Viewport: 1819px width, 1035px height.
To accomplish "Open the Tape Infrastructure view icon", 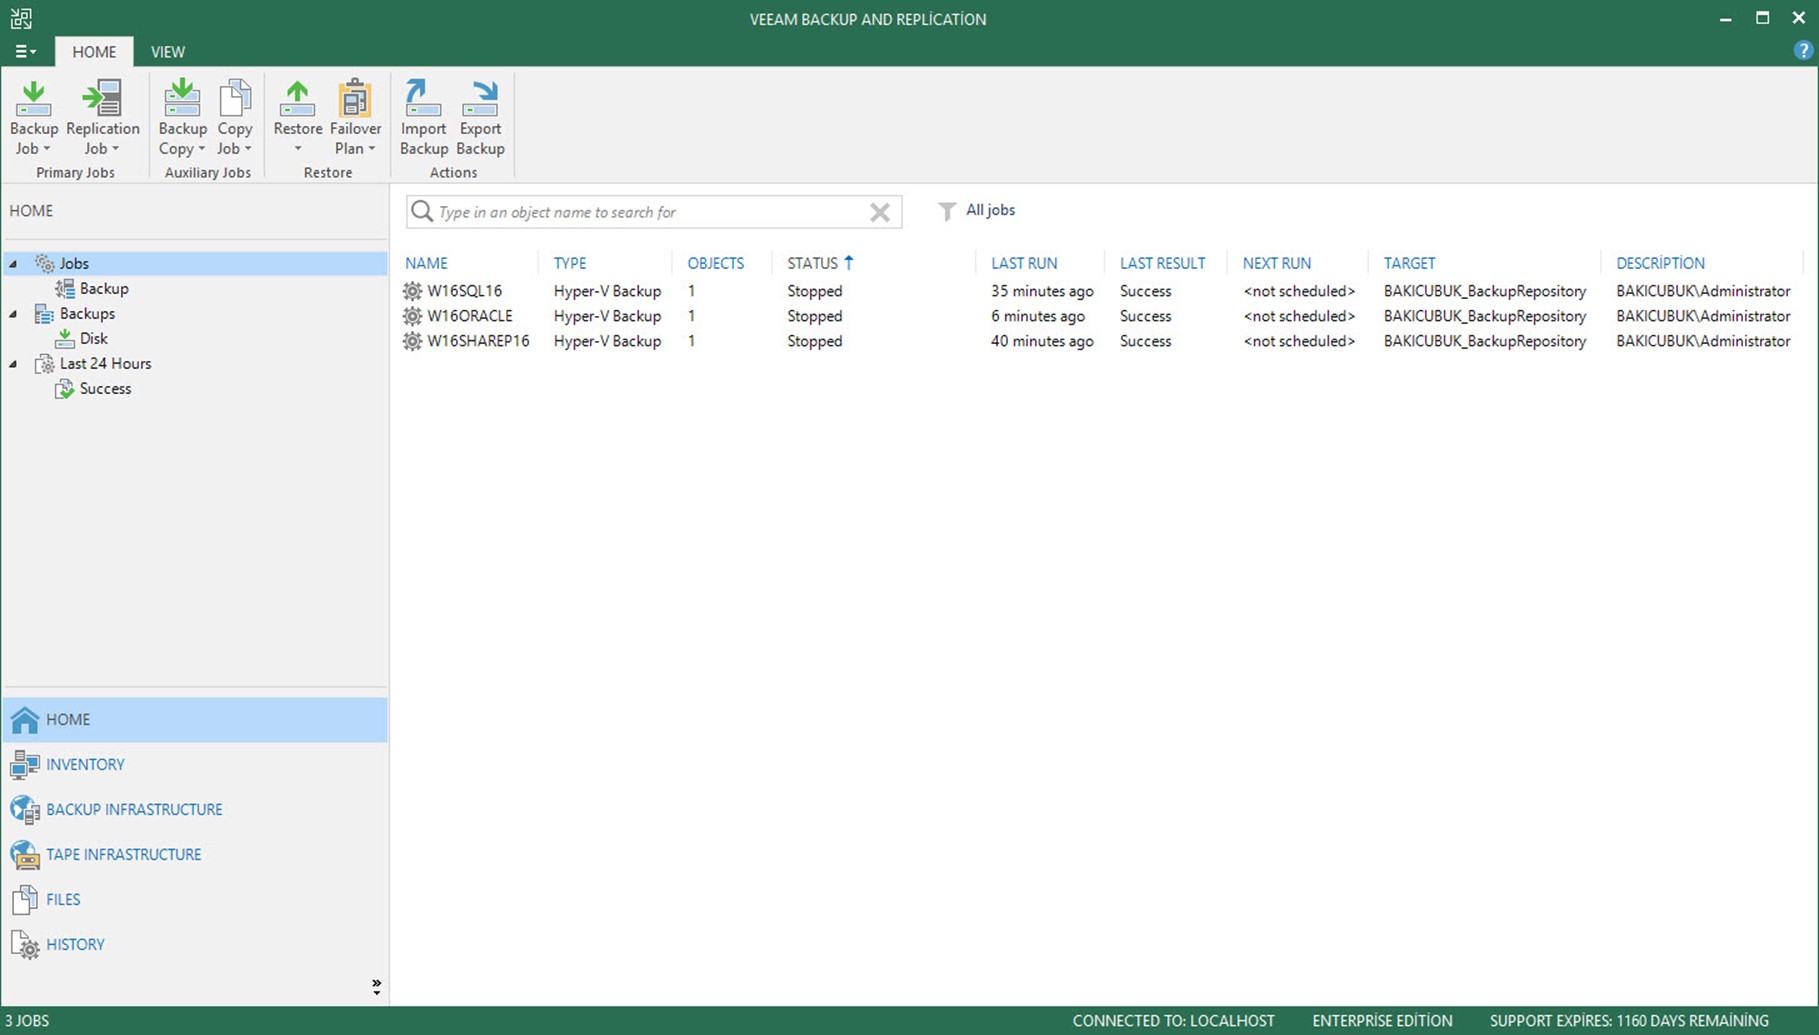I will (24, 855).
